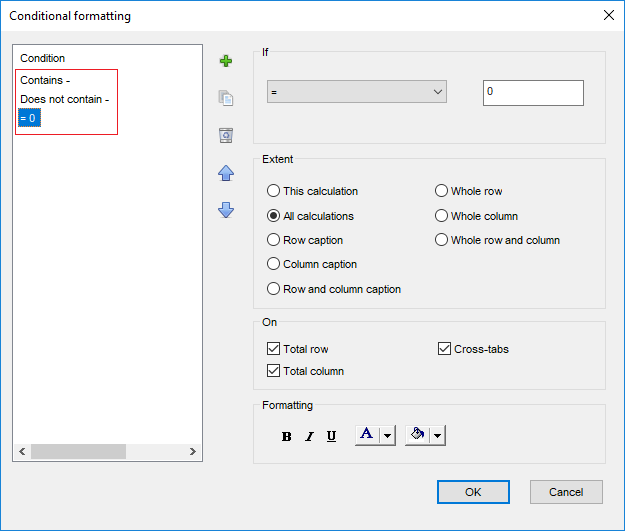Select Whole column extent
625x531 pixels.
(477, 216)
